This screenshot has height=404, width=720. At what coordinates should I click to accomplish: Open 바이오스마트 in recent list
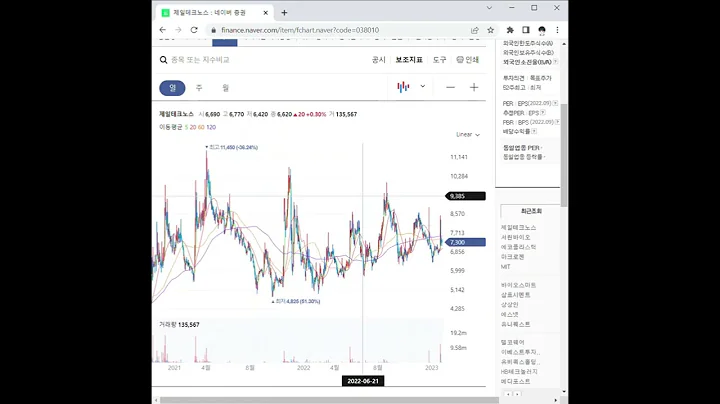tap(518, 285)
